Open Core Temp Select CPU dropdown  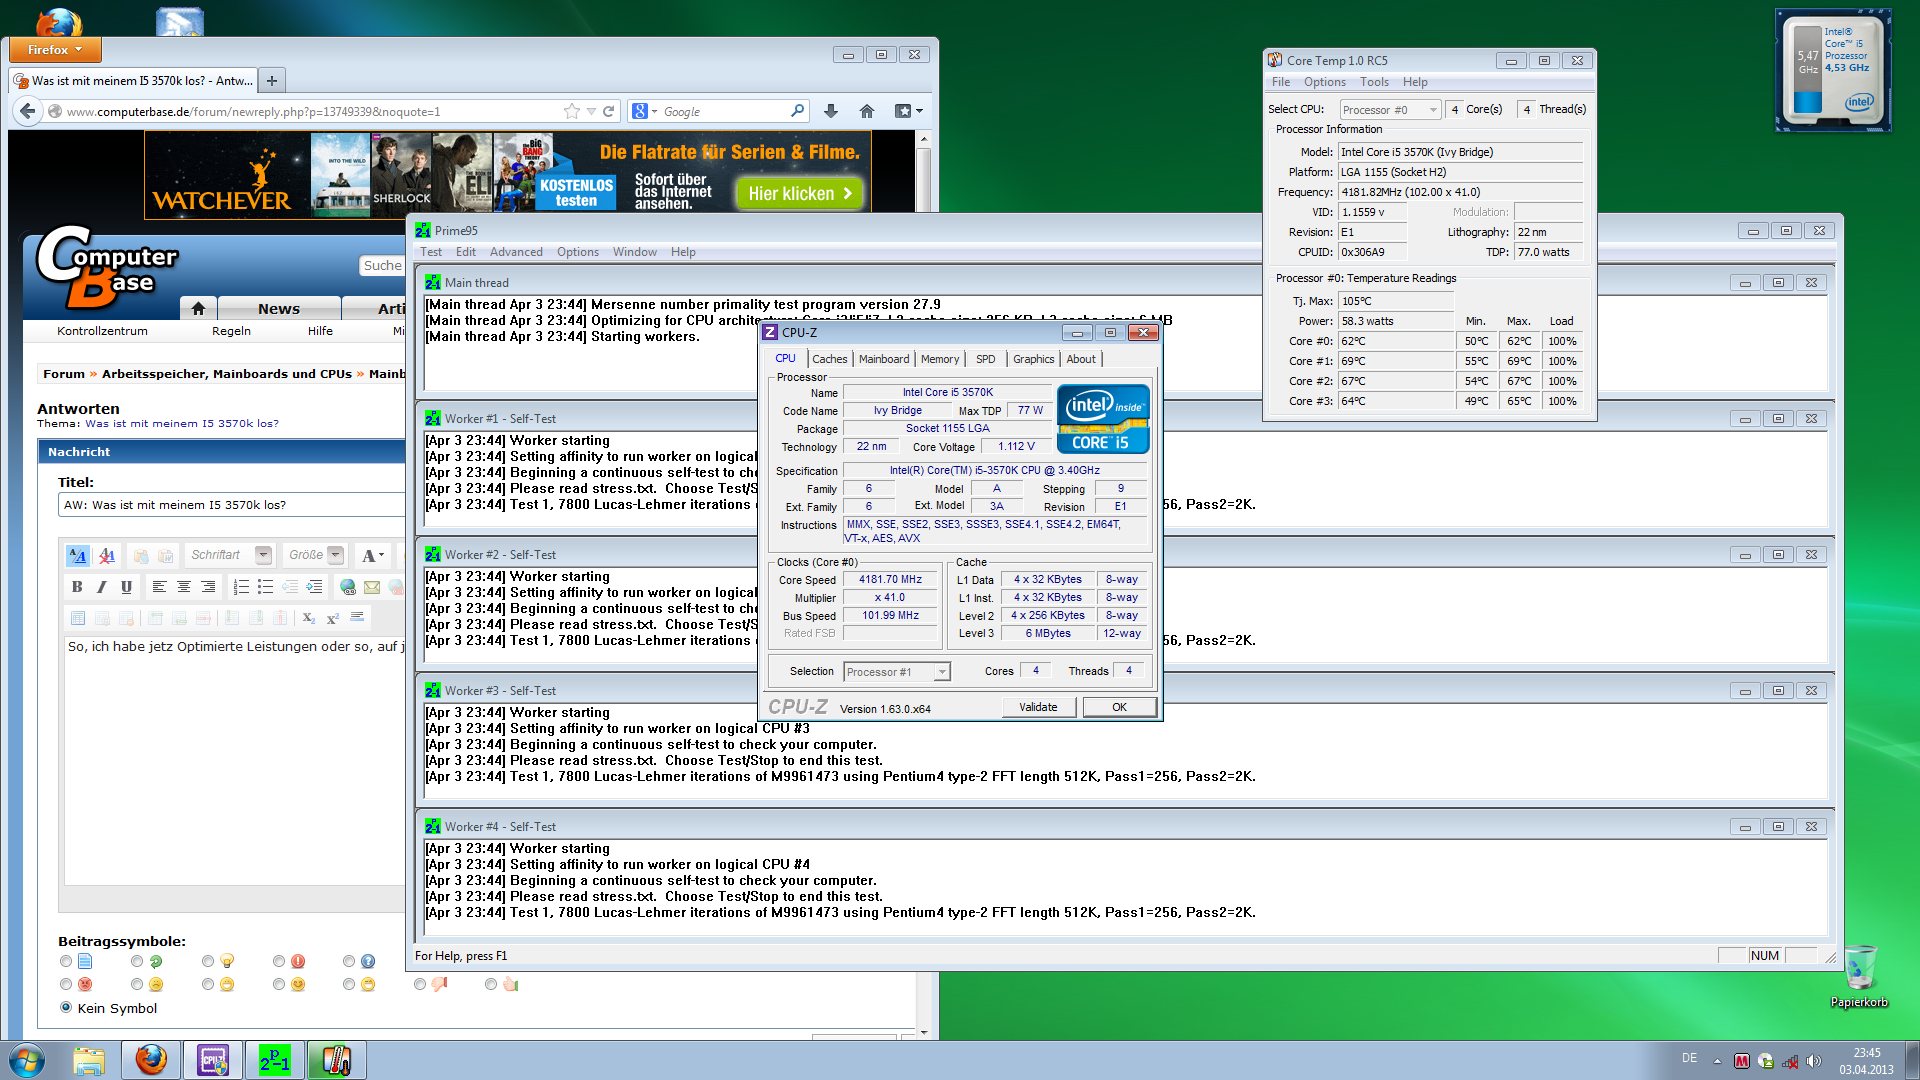pyautogui.click(x=1390, y=110)
